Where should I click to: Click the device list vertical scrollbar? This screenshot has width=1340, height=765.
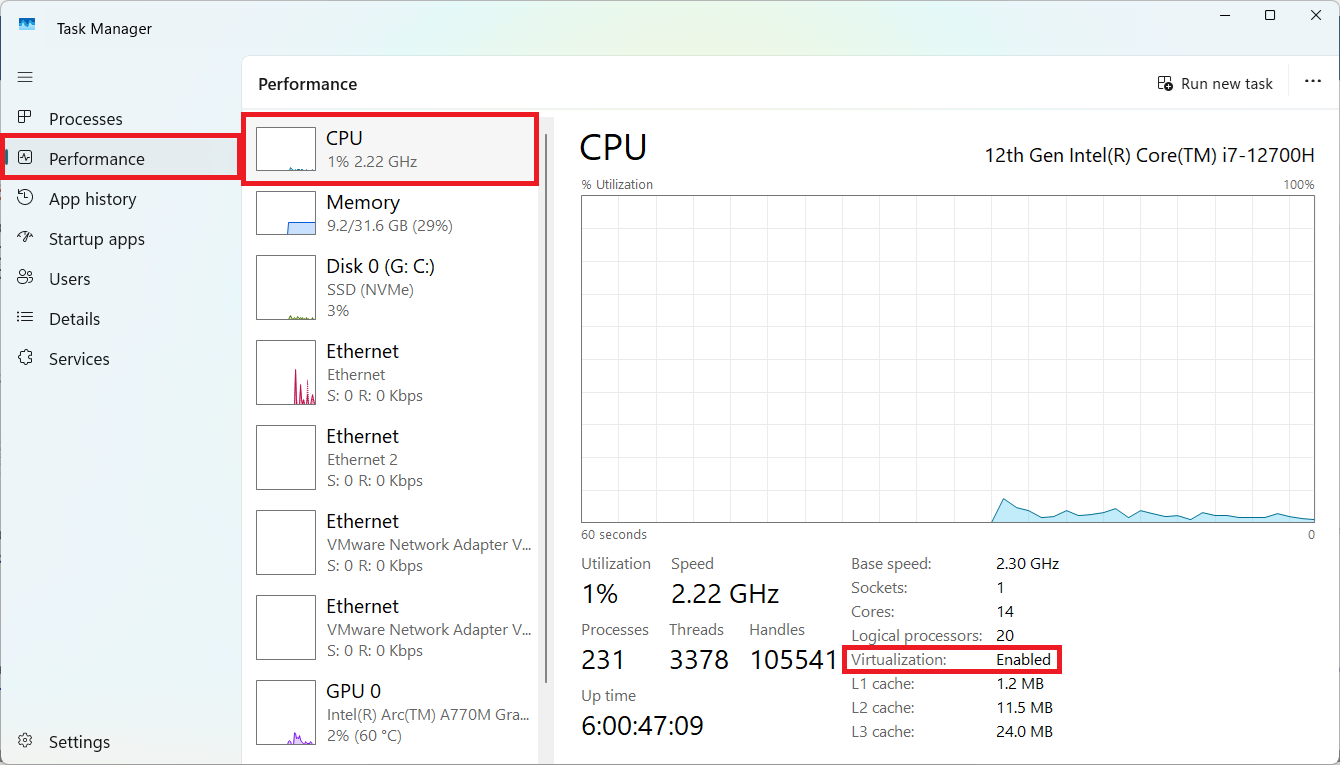pyautogui.click(x=545, y=400)
